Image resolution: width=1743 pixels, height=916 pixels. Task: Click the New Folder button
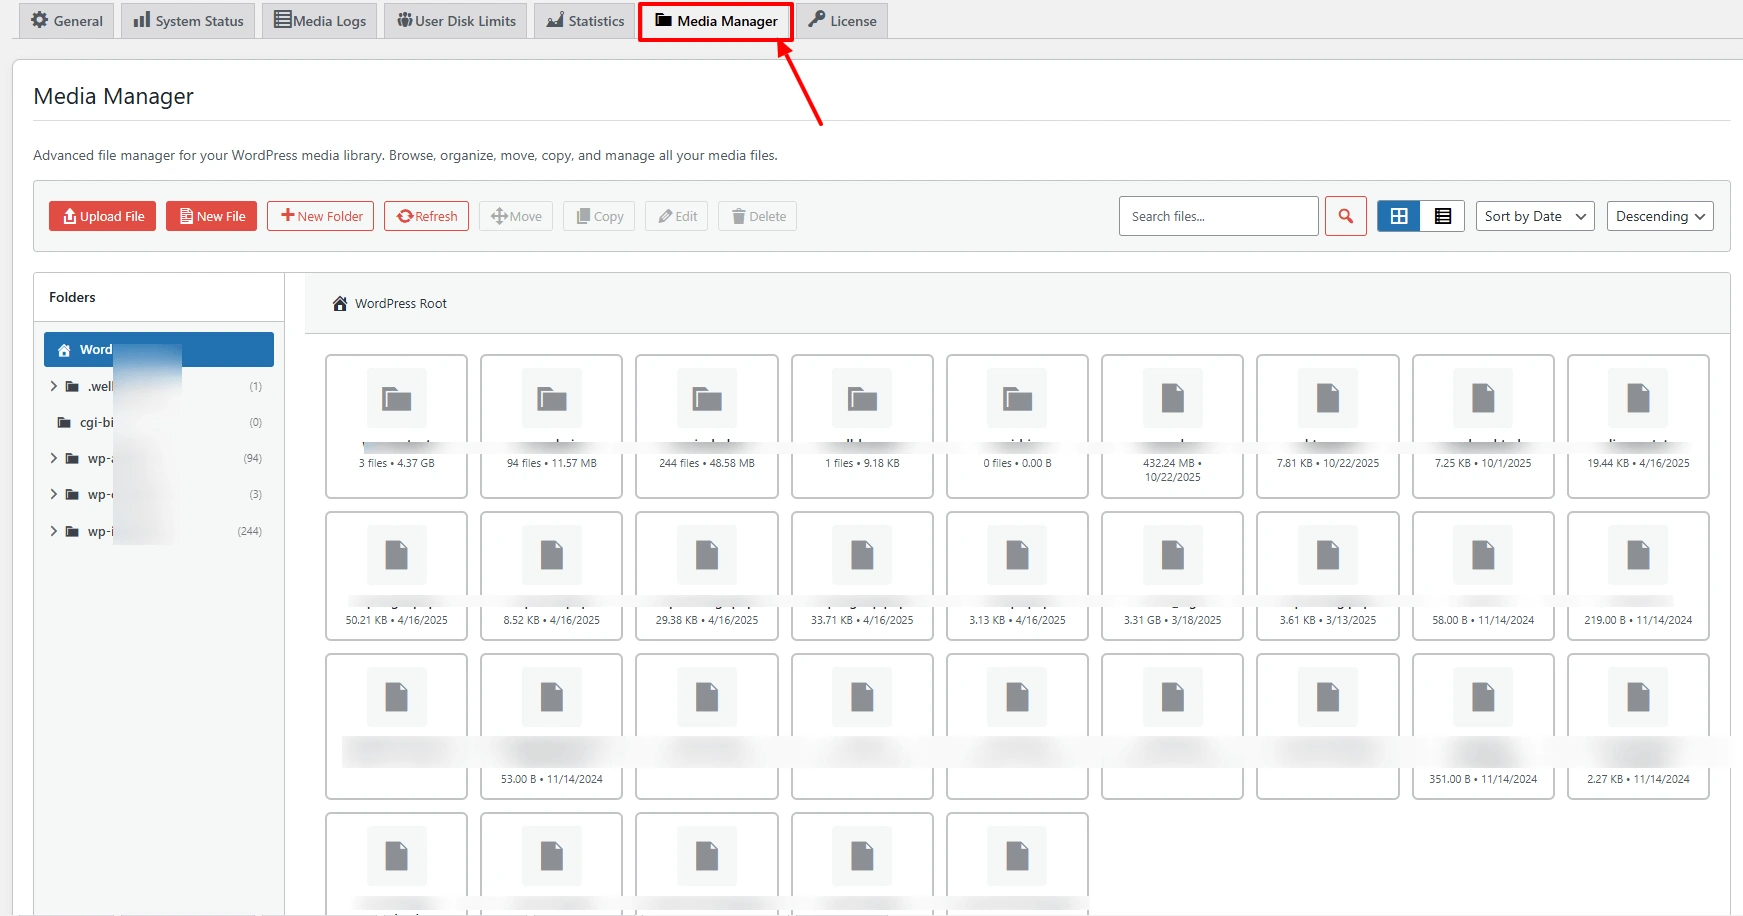pos(321,216)
